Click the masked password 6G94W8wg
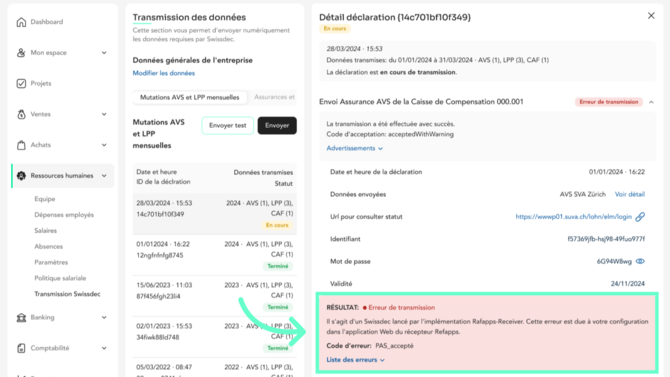Screen dimensions: 670x377 click(614, 261)
